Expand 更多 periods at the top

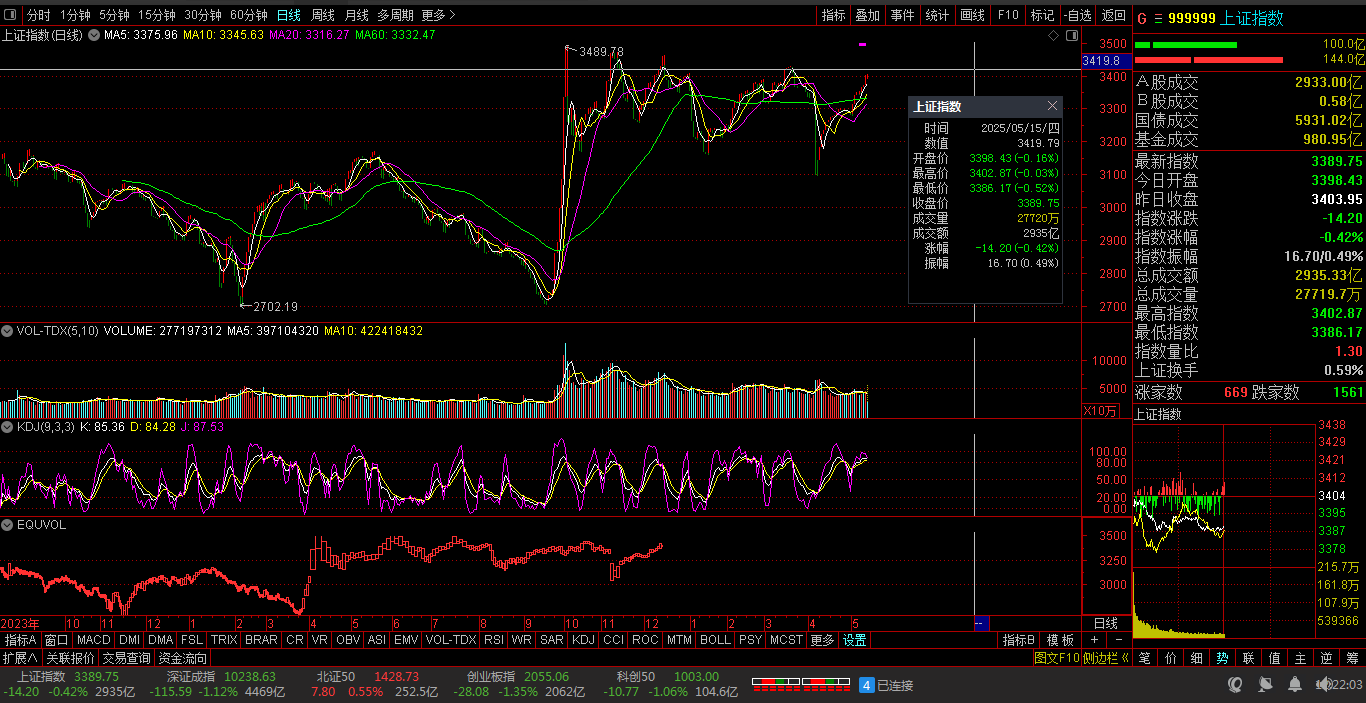(x=438, y=15)
